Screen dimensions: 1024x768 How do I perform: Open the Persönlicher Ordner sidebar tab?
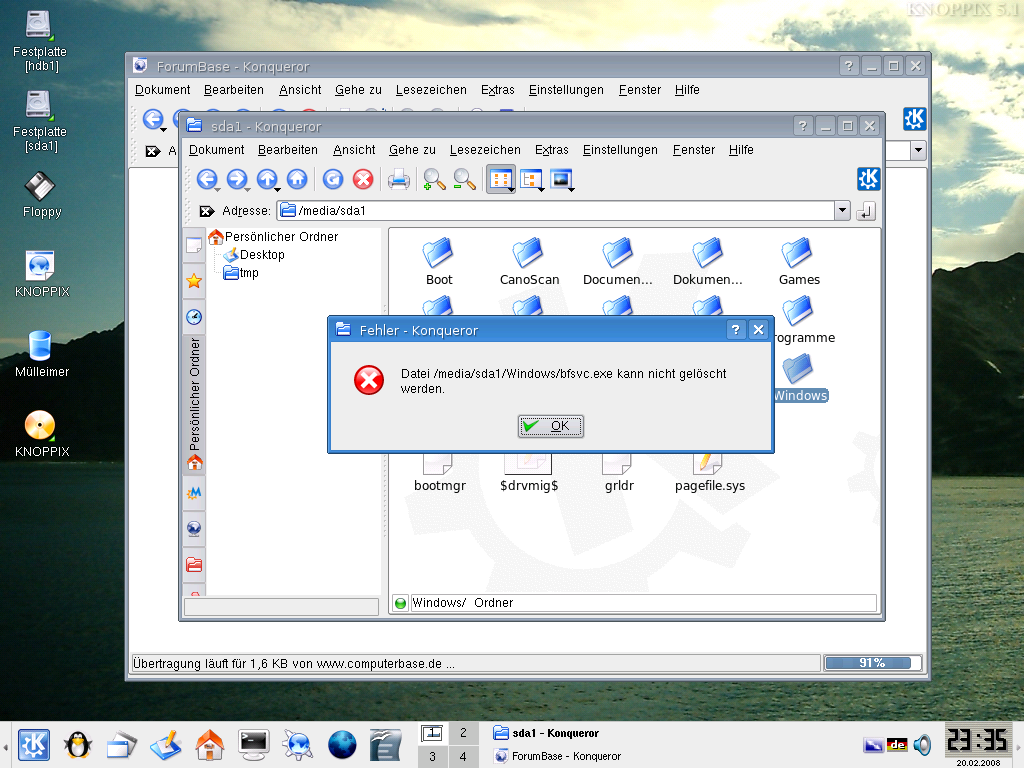click(195, 402)
